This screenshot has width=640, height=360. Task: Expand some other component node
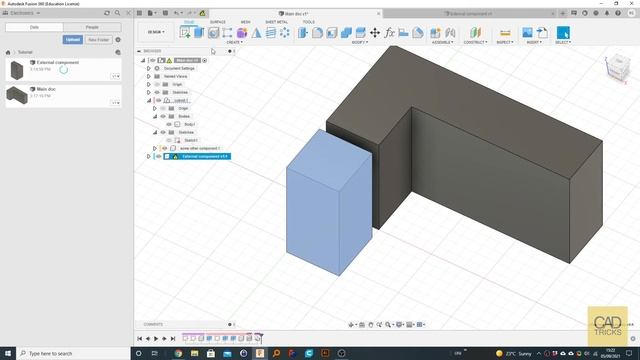pos(155,148)
